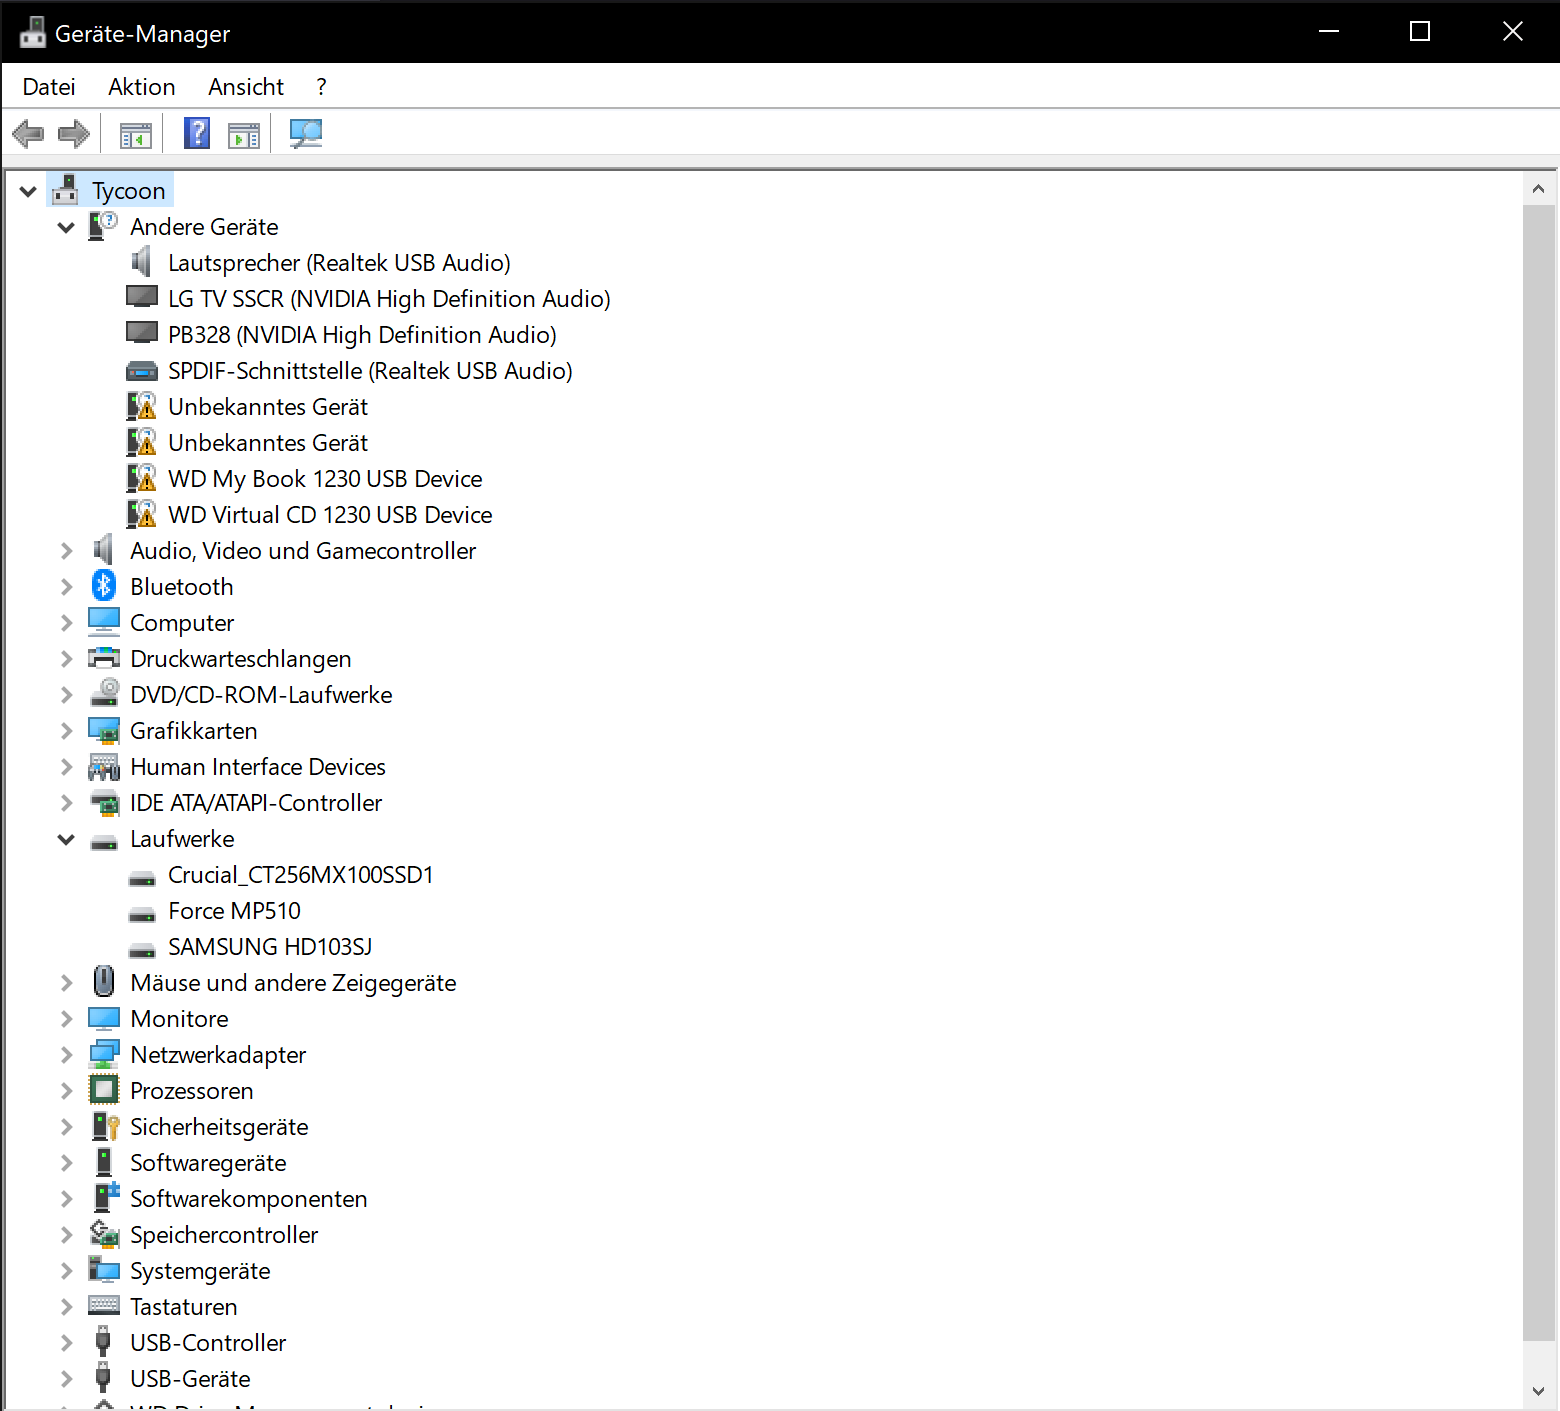Expand the Bluetooth category

click(66, 587)
